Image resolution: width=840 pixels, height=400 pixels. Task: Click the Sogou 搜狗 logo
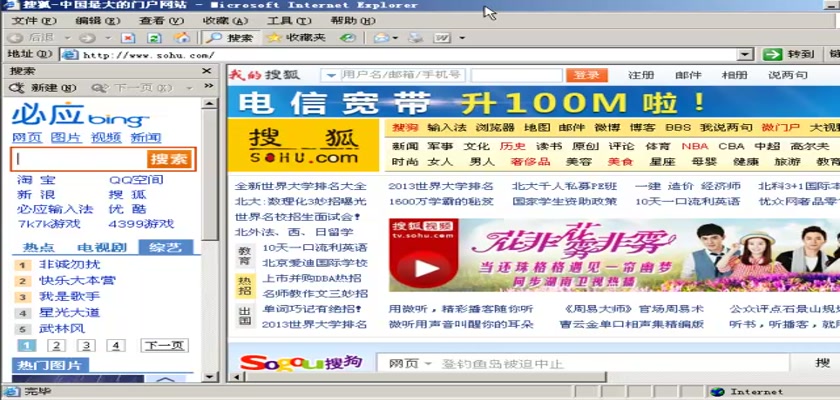click(x=302, y=363)
